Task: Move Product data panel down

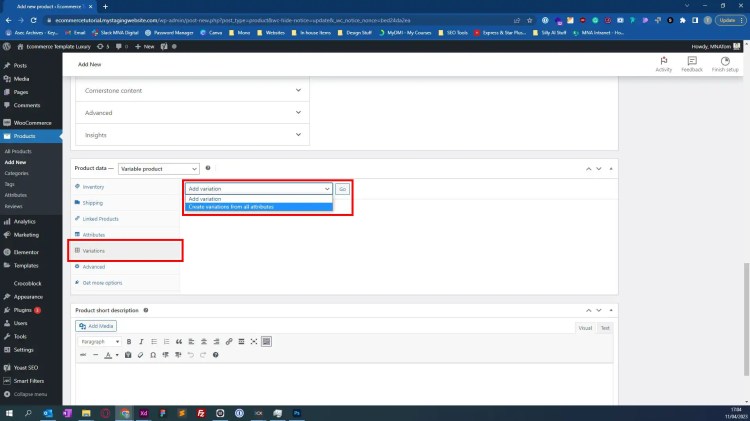Action: coord(599,169)
